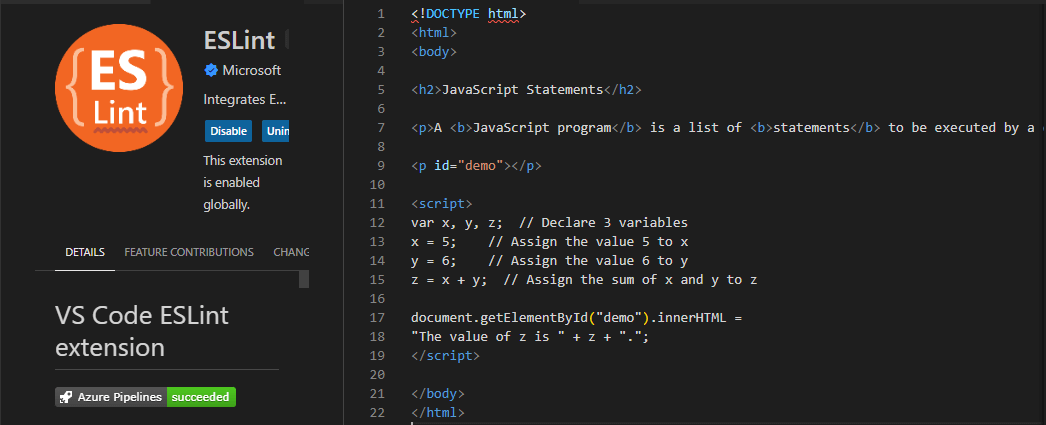This screenshot has height=425, width=1046.
Task: Click the rocket icon in Azure Pipelines badge
Action: (65, 397)
